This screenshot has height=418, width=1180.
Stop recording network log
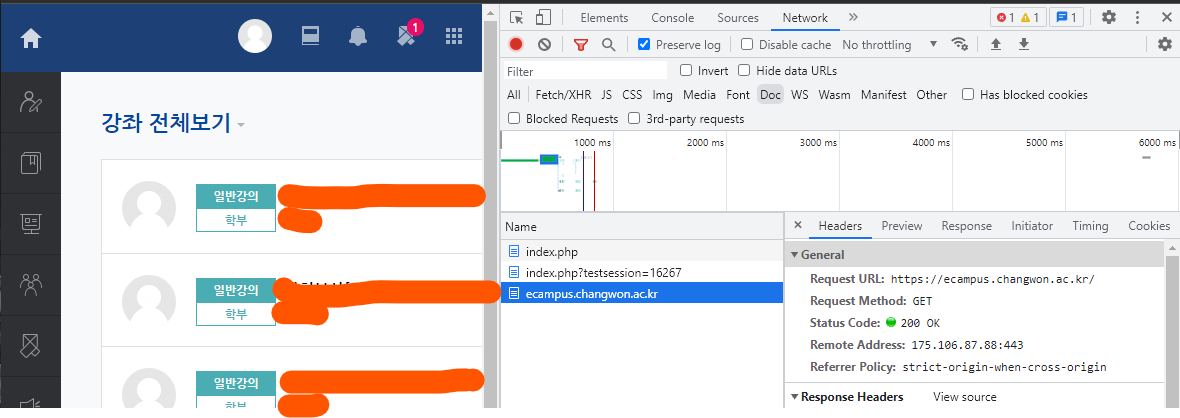point(515,44)
